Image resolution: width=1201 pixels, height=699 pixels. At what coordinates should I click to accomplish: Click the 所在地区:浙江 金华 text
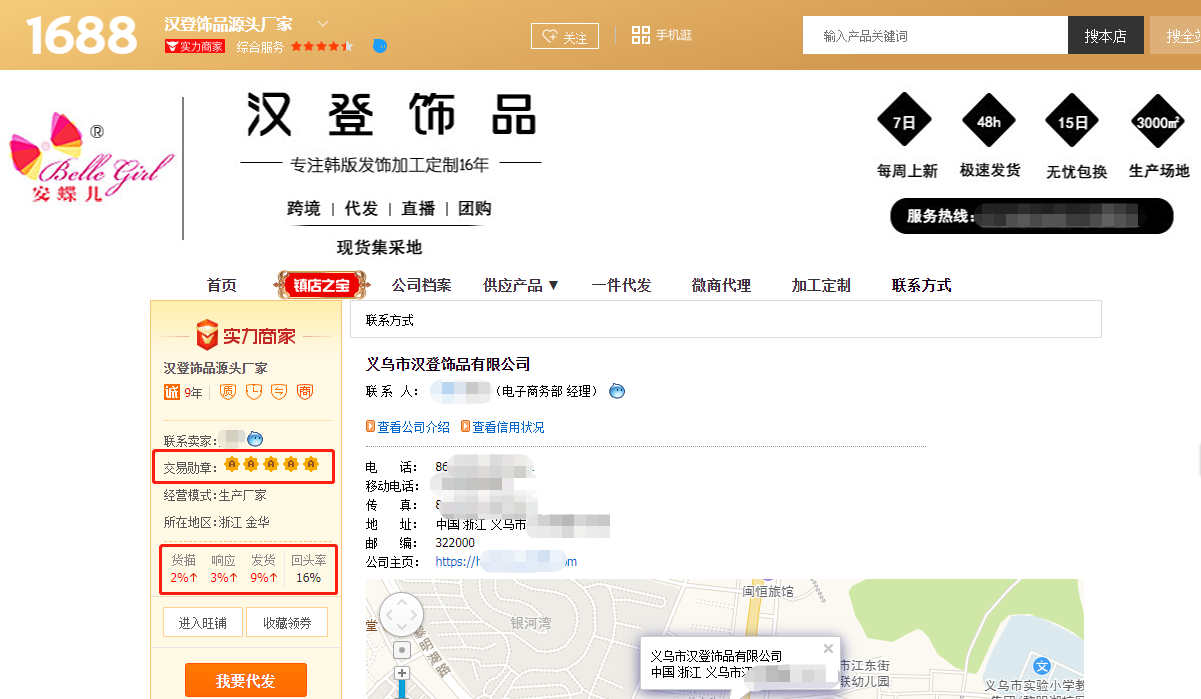[x=217, y=522]
